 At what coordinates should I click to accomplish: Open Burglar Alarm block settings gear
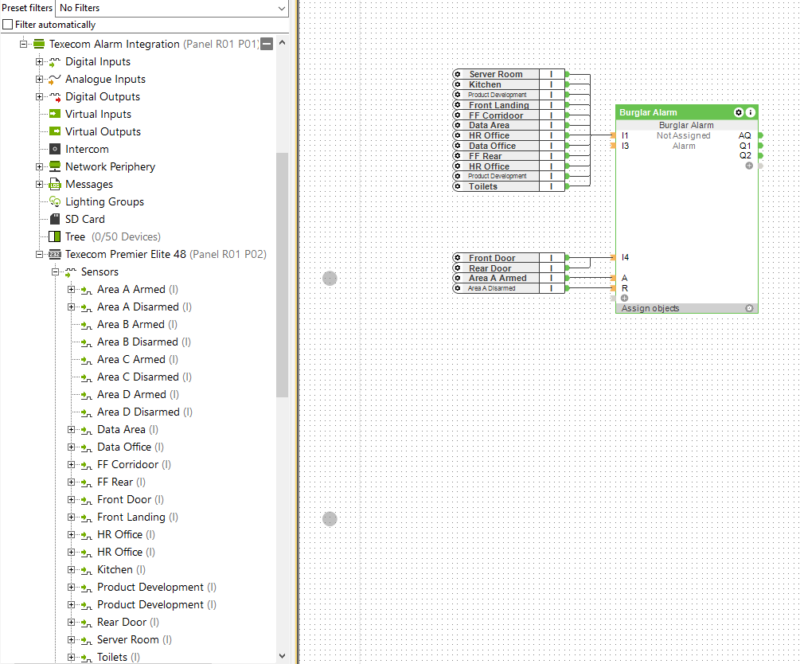738,113
